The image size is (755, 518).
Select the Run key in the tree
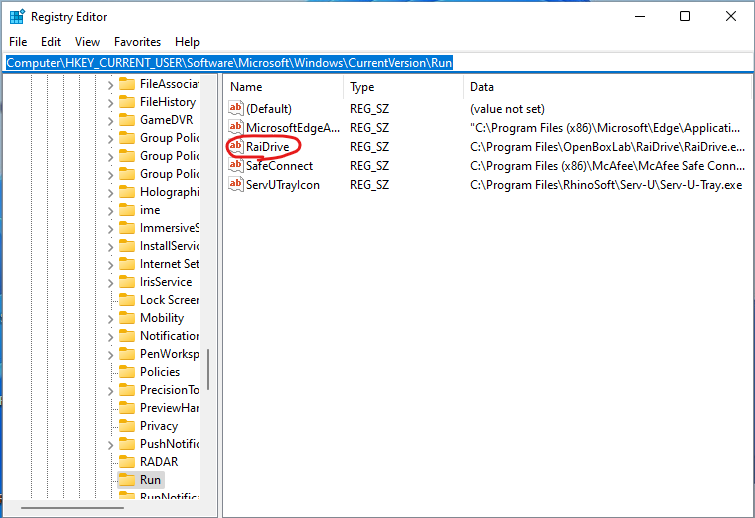tap(150, 480)
